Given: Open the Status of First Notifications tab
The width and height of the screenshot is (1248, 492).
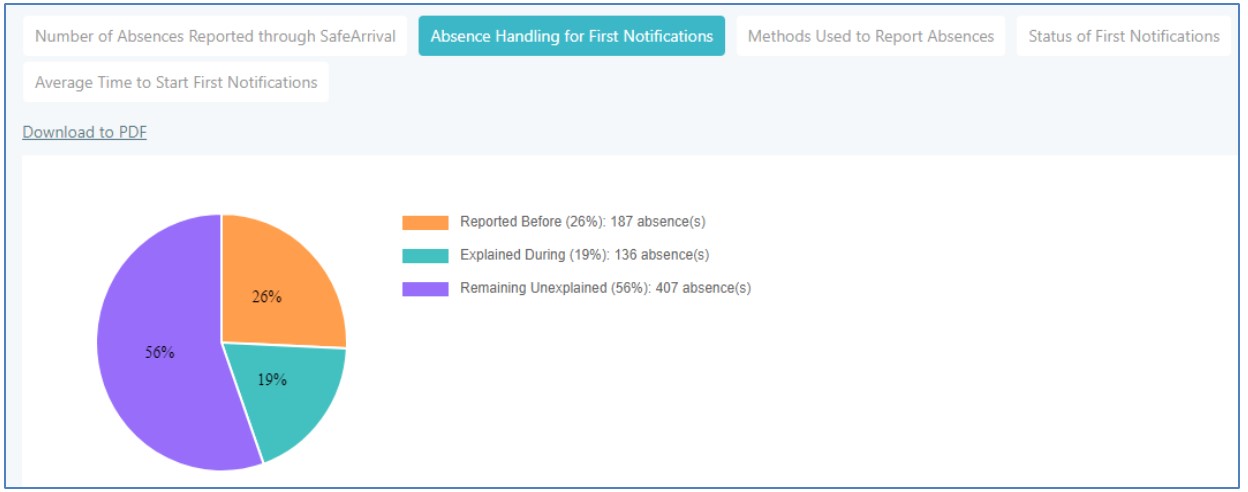Looking at the screenshot, I should click(x=1123, y=36).
